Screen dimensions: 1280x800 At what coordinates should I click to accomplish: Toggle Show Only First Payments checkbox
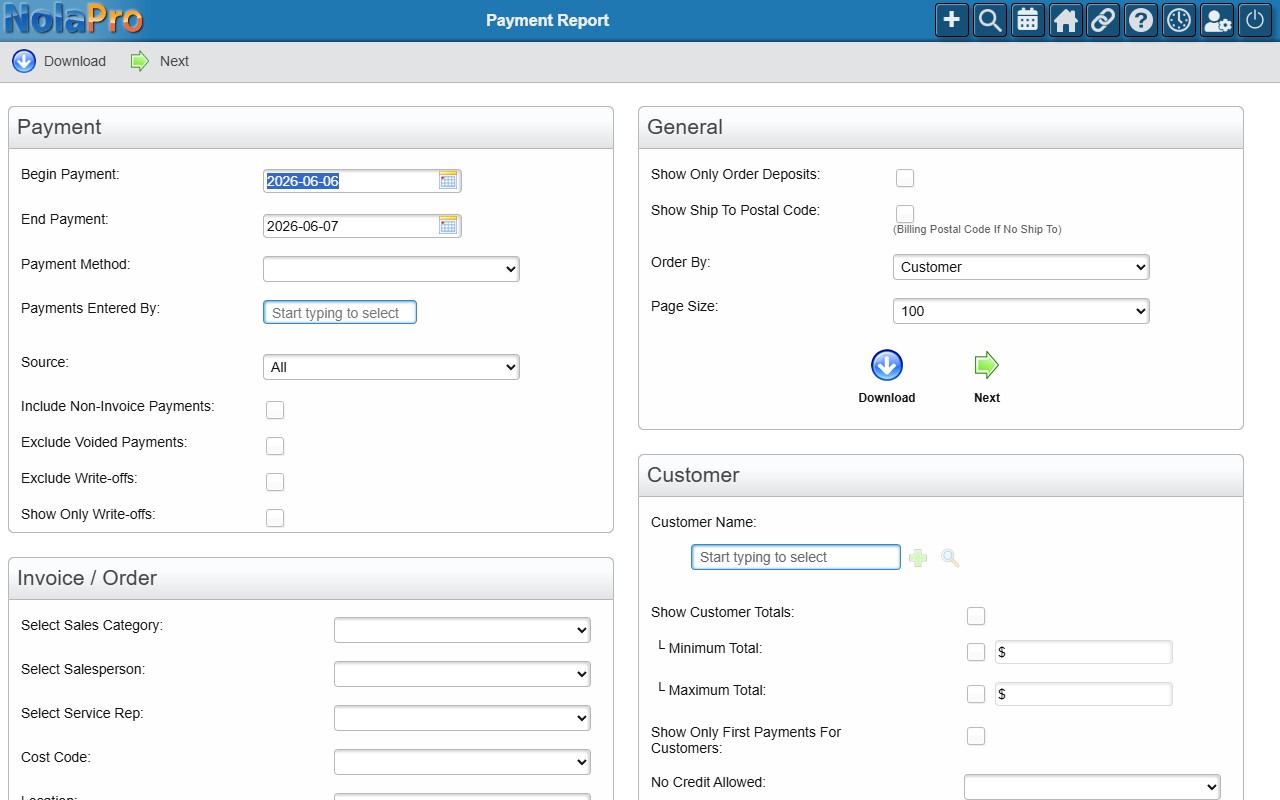point(976,736)
